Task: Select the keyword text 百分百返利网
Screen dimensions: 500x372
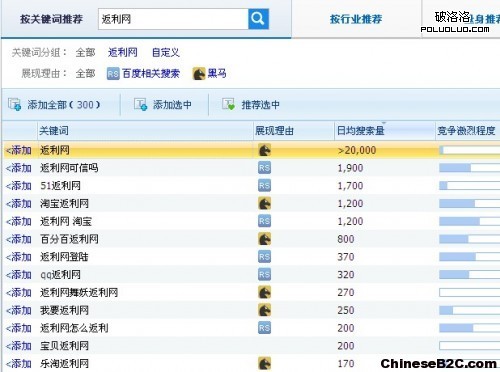Action: pos(69,239)
